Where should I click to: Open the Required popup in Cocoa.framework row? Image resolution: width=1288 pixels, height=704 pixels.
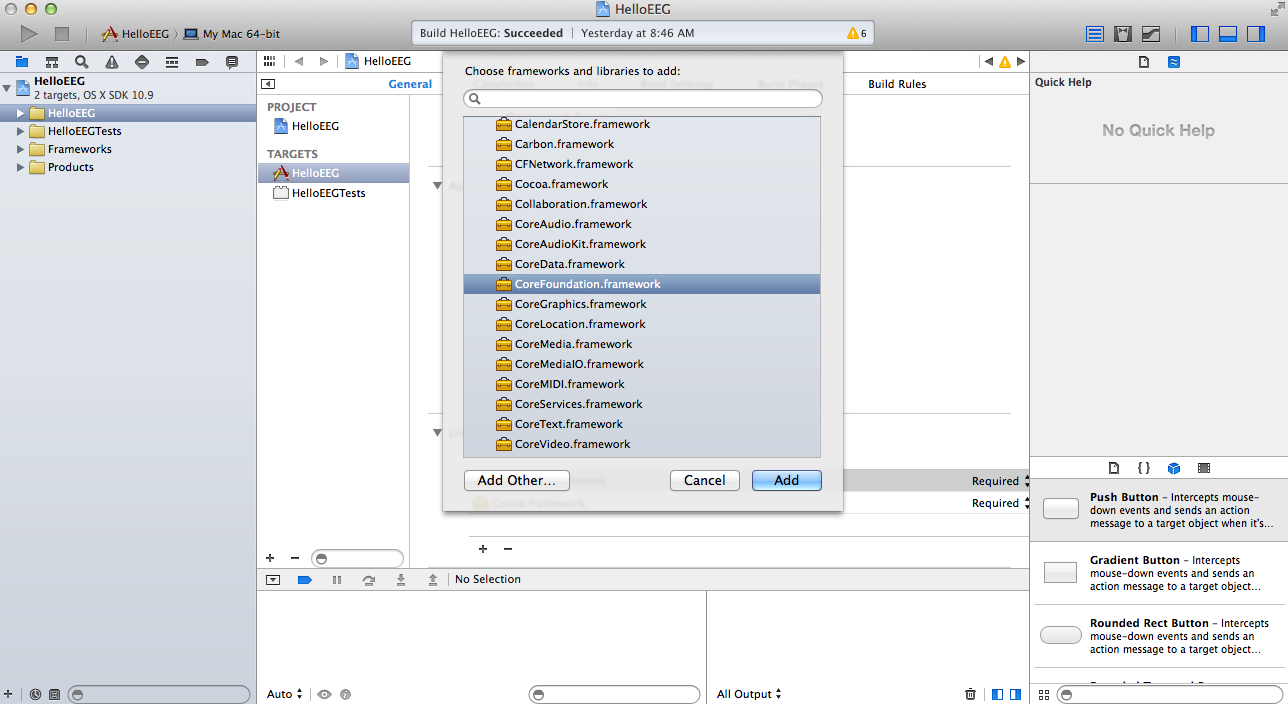tap(1000, 503)
